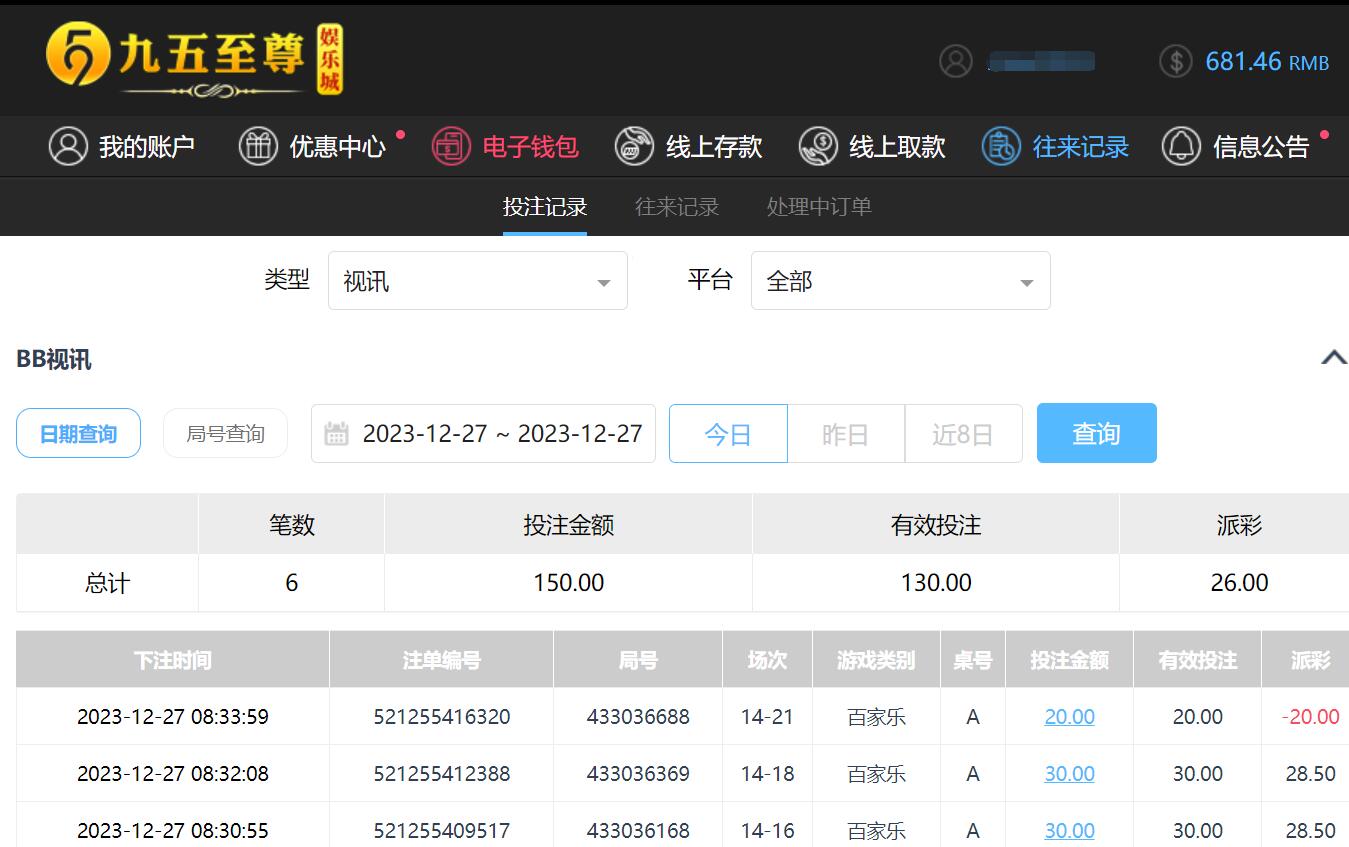Open 线上存款 menu item

coord(688,146)
